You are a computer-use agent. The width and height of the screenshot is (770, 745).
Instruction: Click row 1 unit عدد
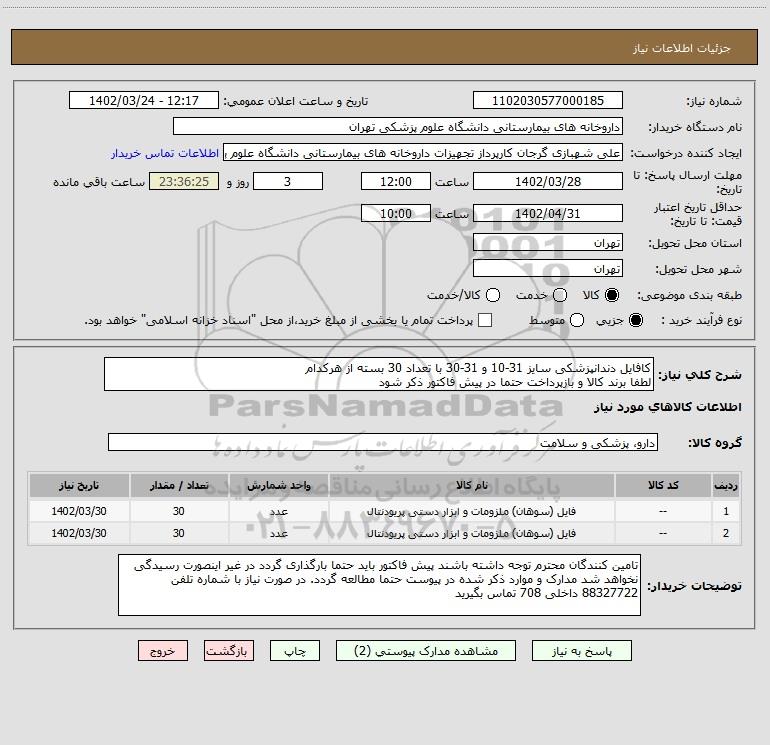pyautogui.click(x=278, y=511)
